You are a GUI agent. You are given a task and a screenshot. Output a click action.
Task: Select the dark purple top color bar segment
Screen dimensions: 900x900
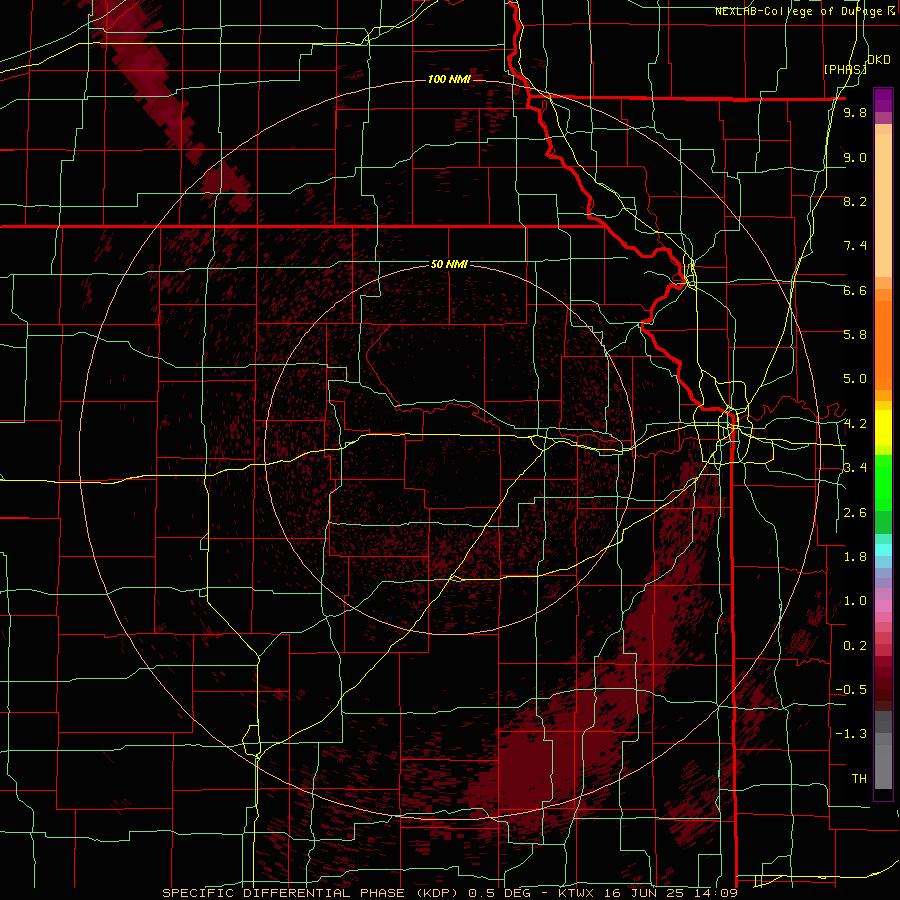pyautogui.click(x=883, y=100)
